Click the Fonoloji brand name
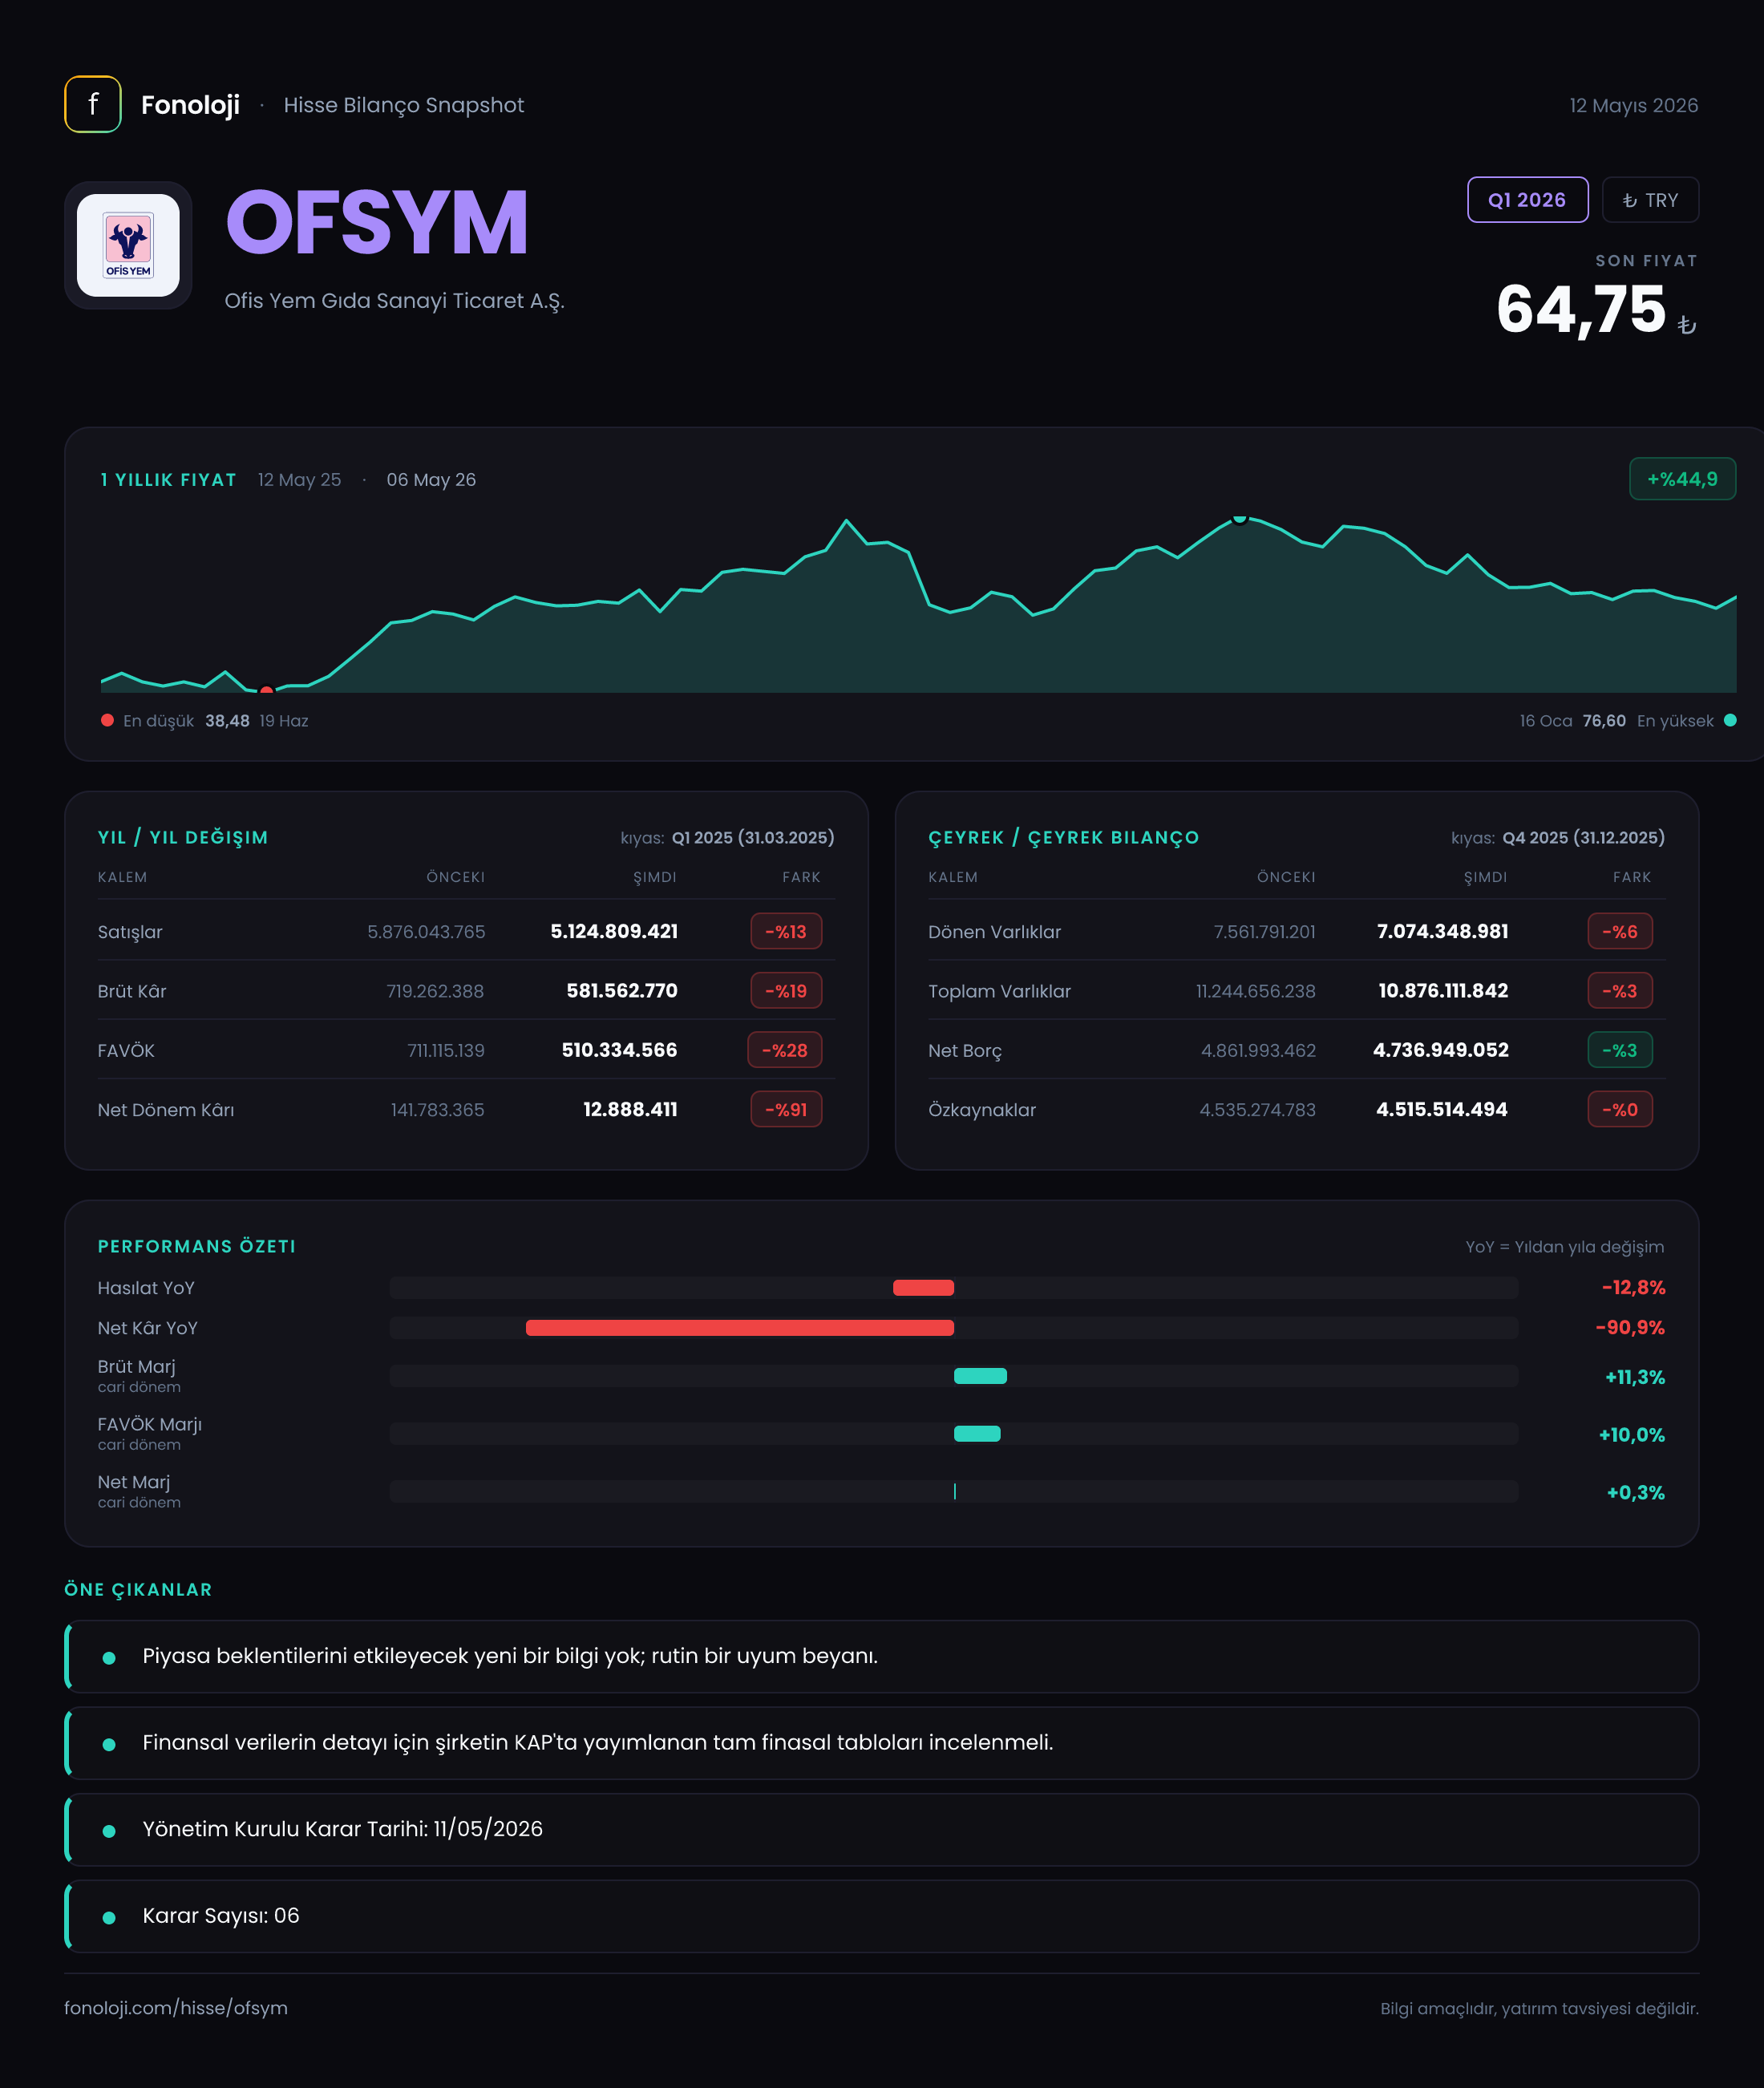This screenshot has width=1764, height=2088. coord(190,105)
